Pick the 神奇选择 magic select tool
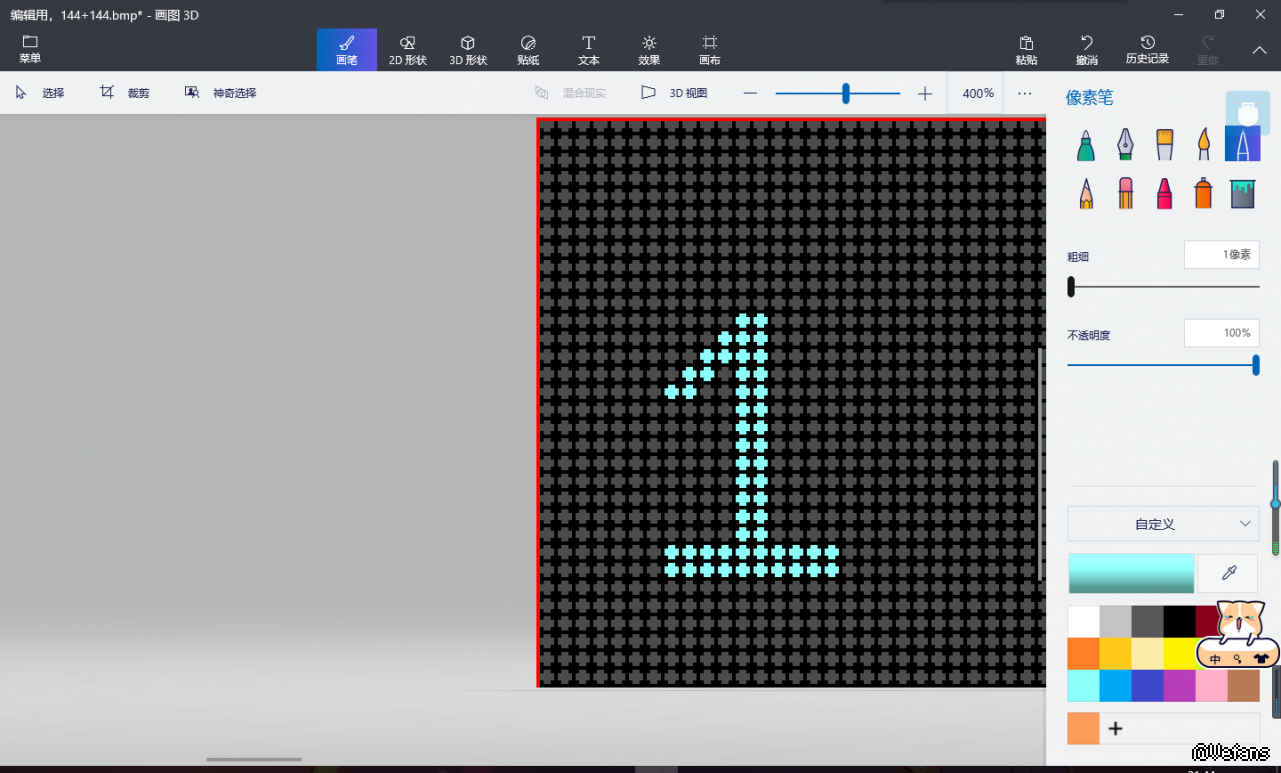This screenshot has width=1281, height=773. click(221, 93)
